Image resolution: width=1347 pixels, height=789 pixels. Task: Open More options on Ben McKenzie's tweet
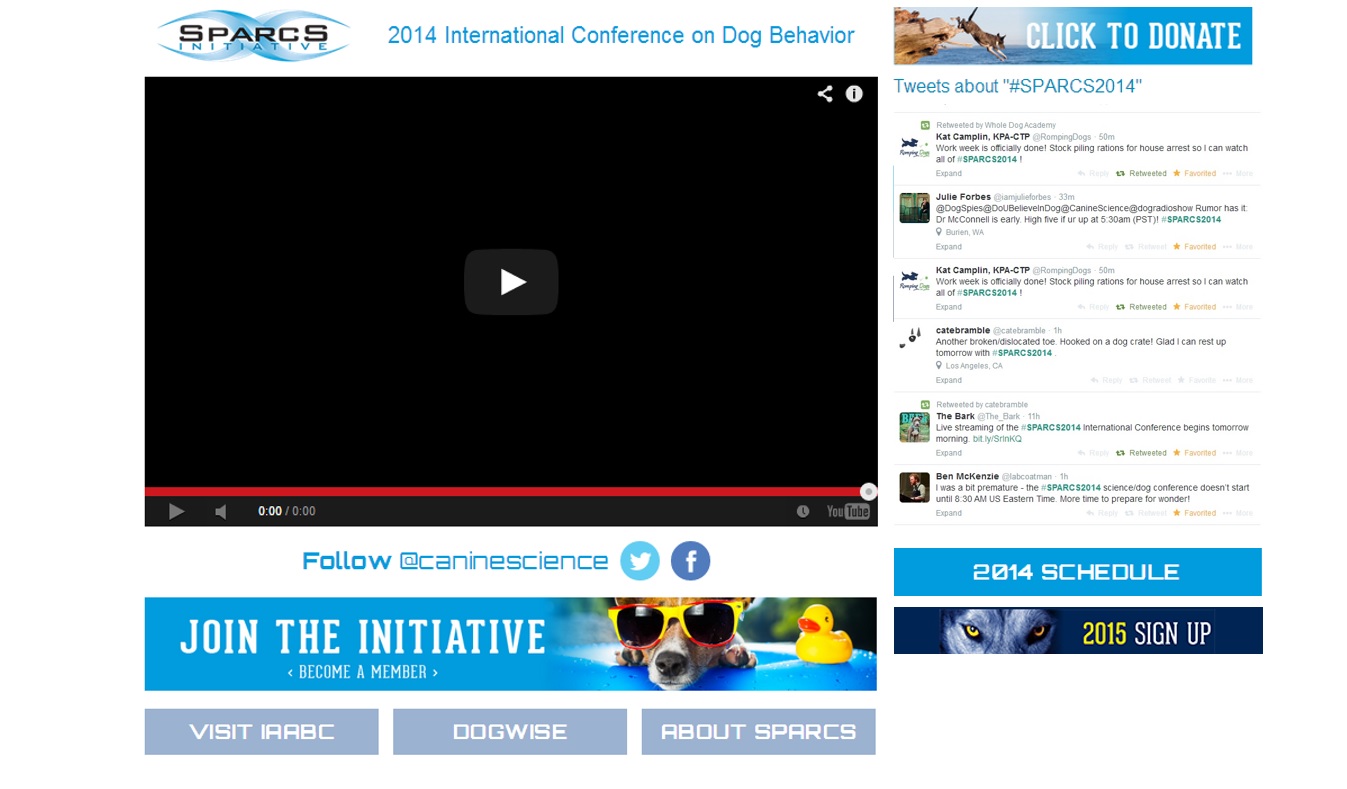(1238, 513)
